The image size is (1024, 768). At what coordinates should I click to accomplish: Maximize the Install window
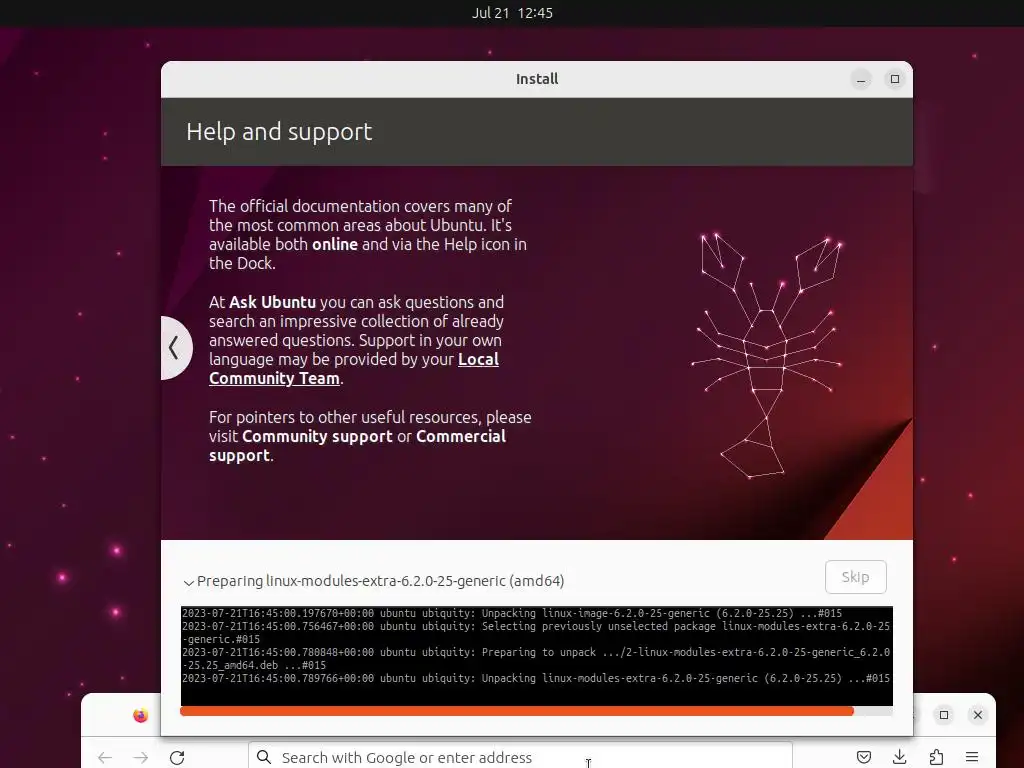click(895, 79)
